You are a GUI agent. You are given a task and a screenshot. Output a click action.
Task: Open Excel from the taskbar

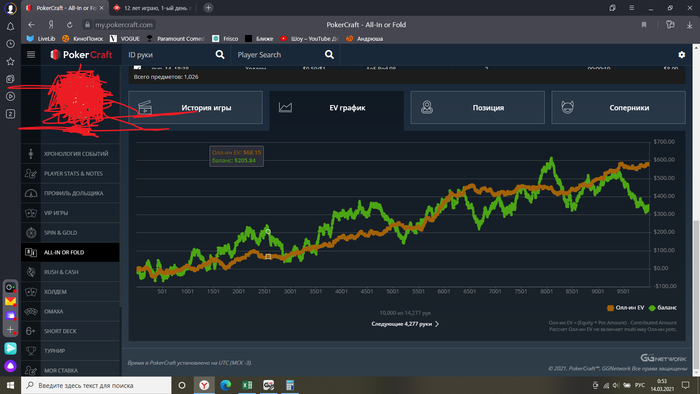tap(247, 385)
